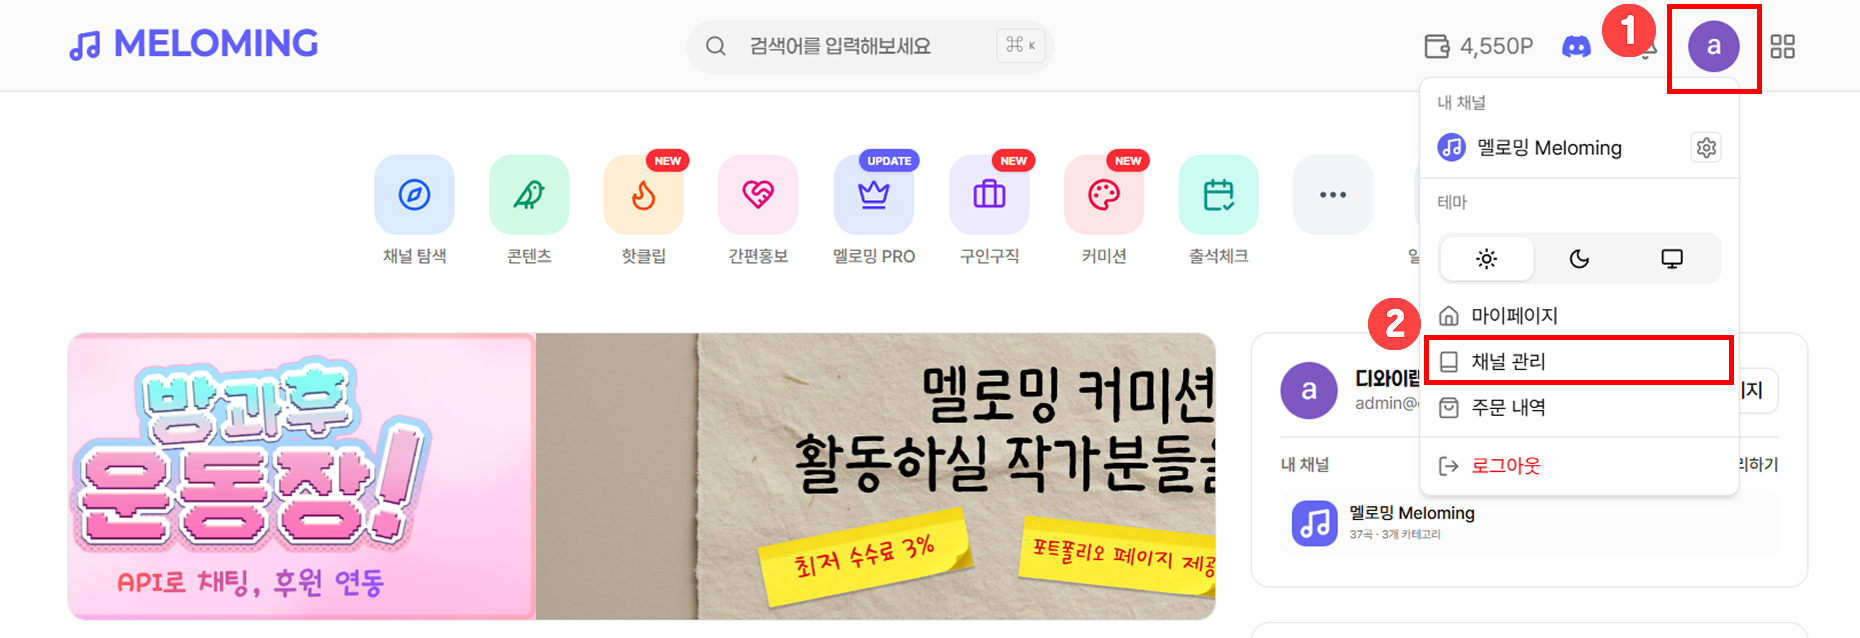
Task: Open the 채널 탐색 compass icon
Action: (x=414, y=194)
